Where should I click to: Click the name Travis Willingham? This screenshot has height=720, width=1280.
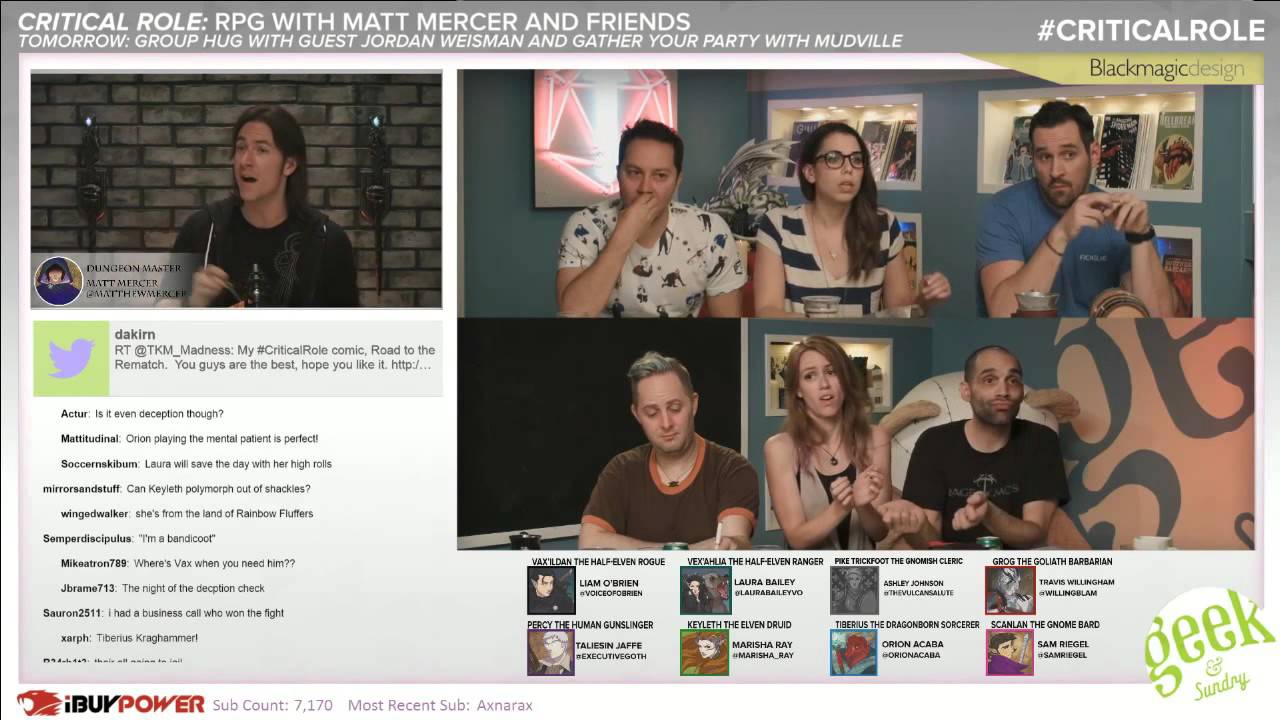[1076, 582]
